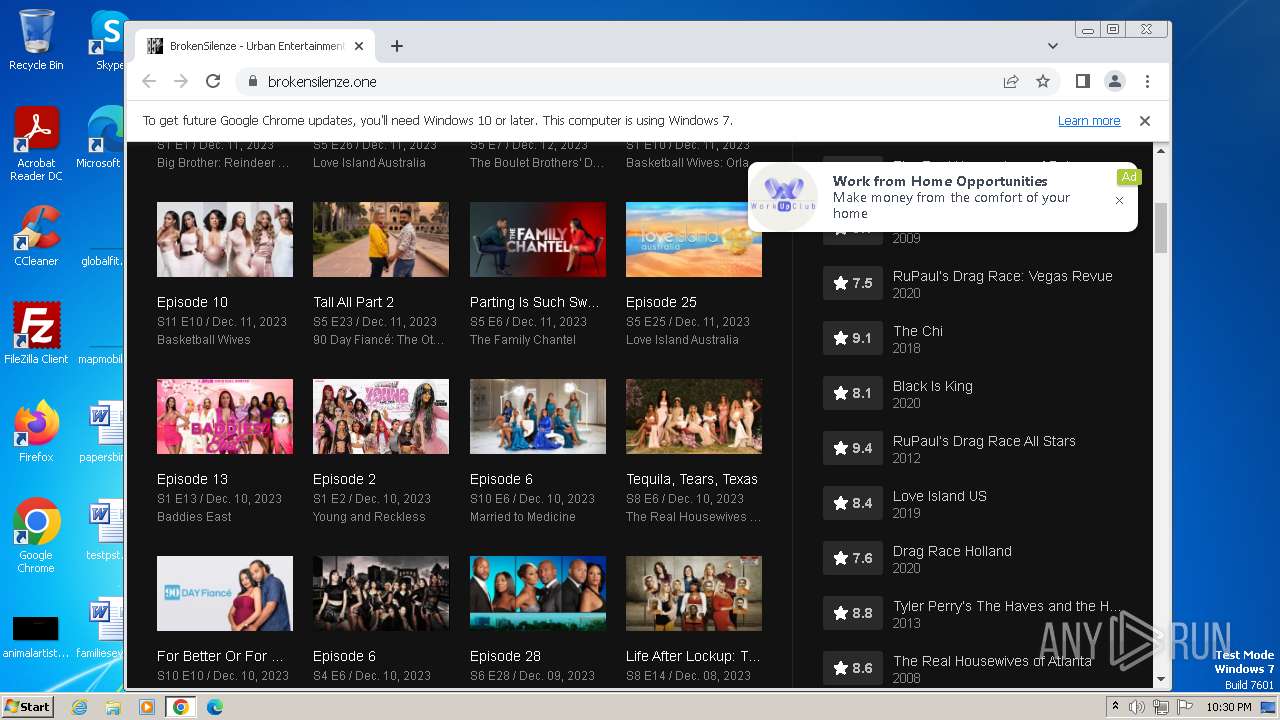Open The Family Chantel episode thumbnail

click(538, 240)
